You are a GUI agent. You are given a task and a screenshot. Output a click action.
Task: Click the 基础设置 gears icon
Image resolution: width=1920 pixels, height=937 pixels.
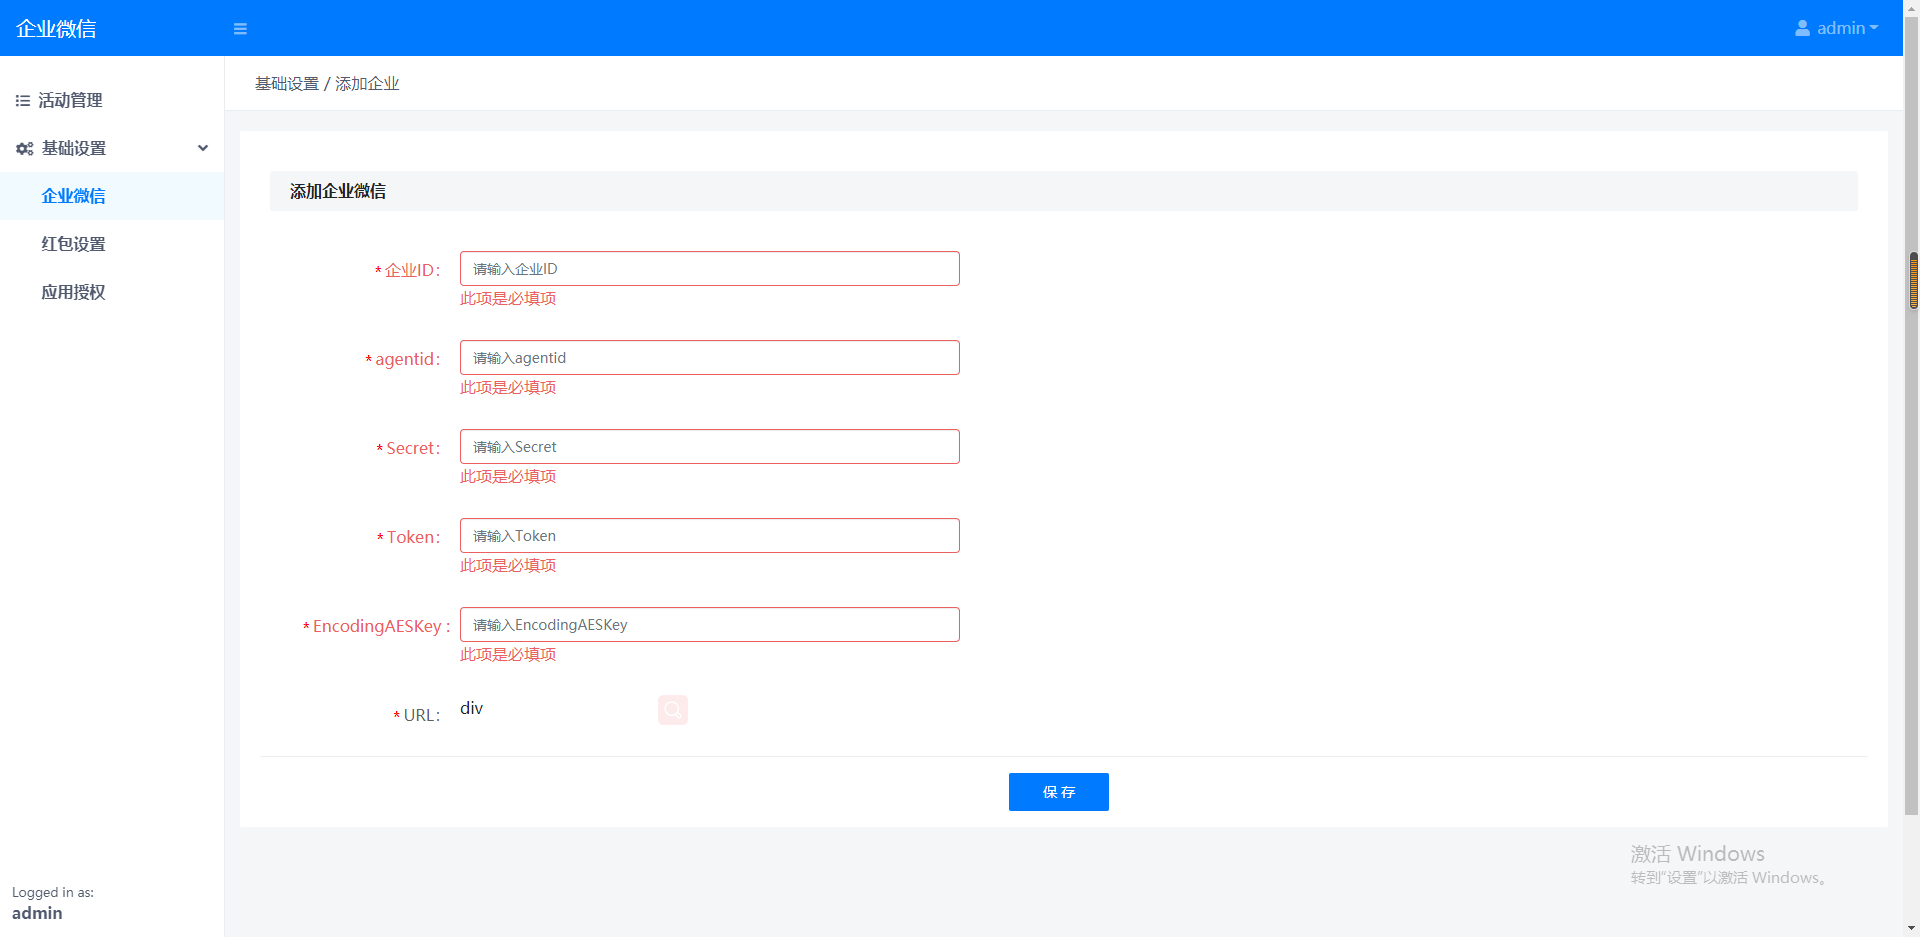(x=24, y=148)
